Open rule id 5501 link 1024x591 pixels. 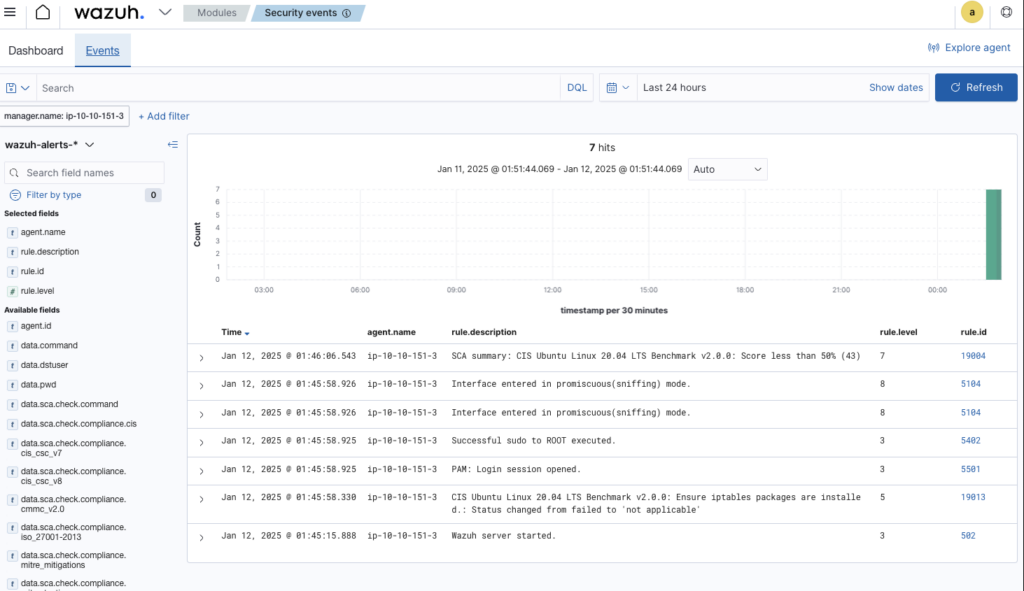(x=970, y=469)
